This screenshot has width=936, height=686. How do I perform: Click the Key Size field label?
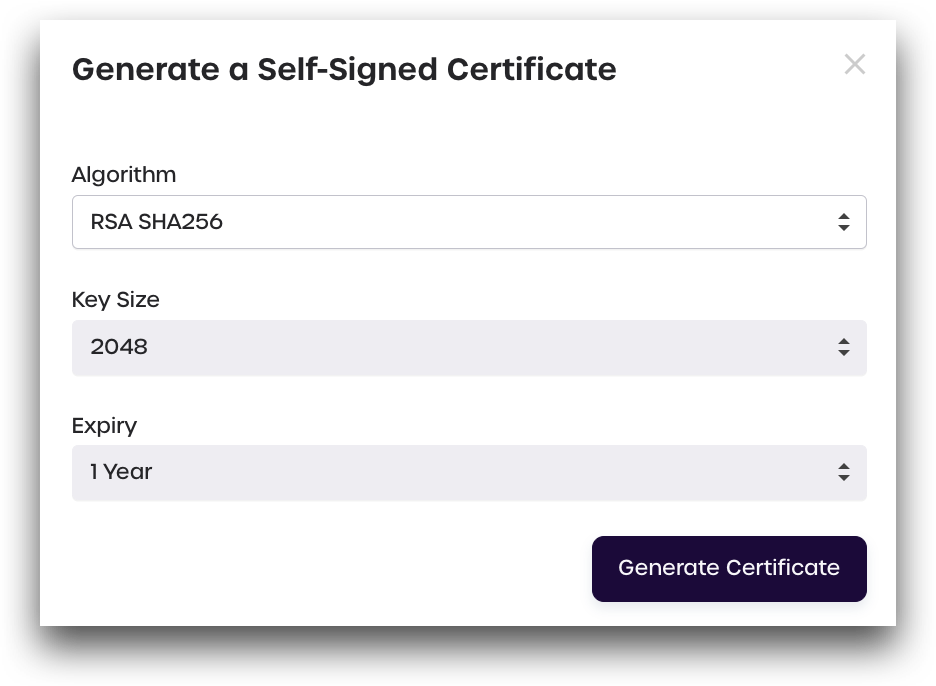tap(116, 300)
